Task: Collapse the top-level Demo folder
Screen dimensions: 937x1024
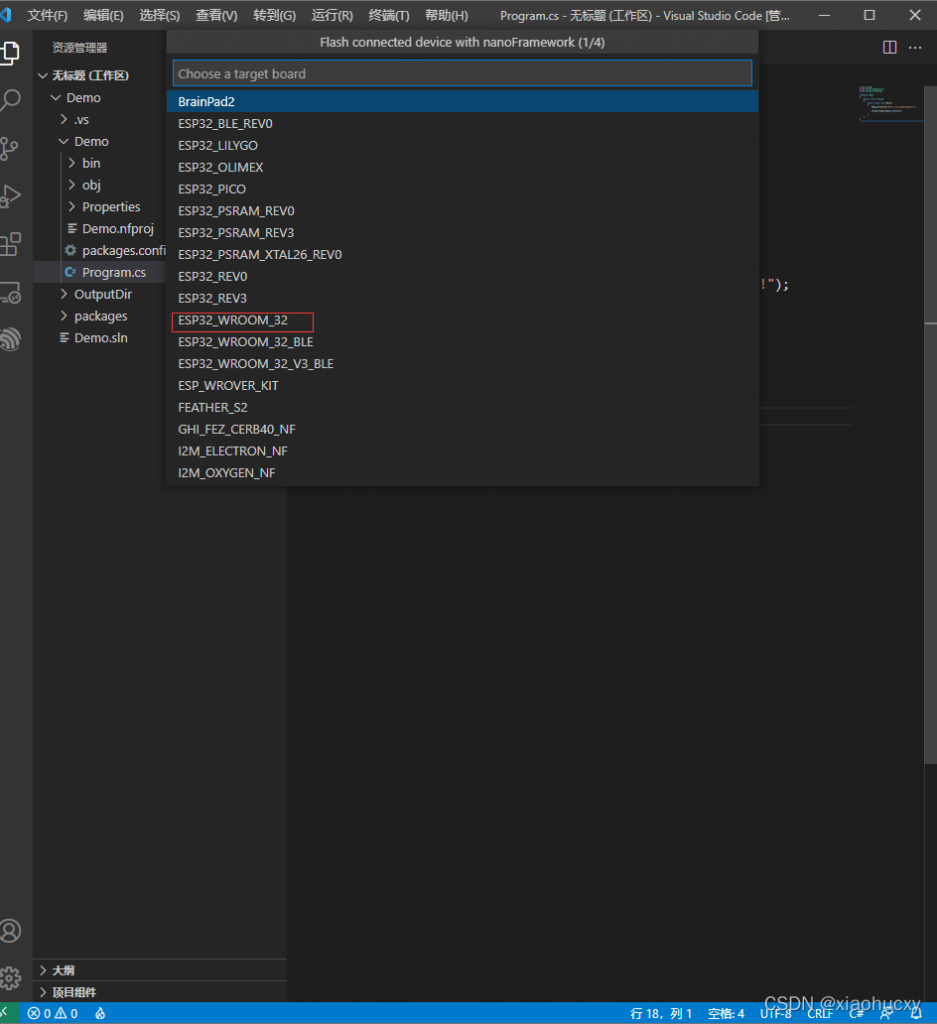Action: coord(56,98)
